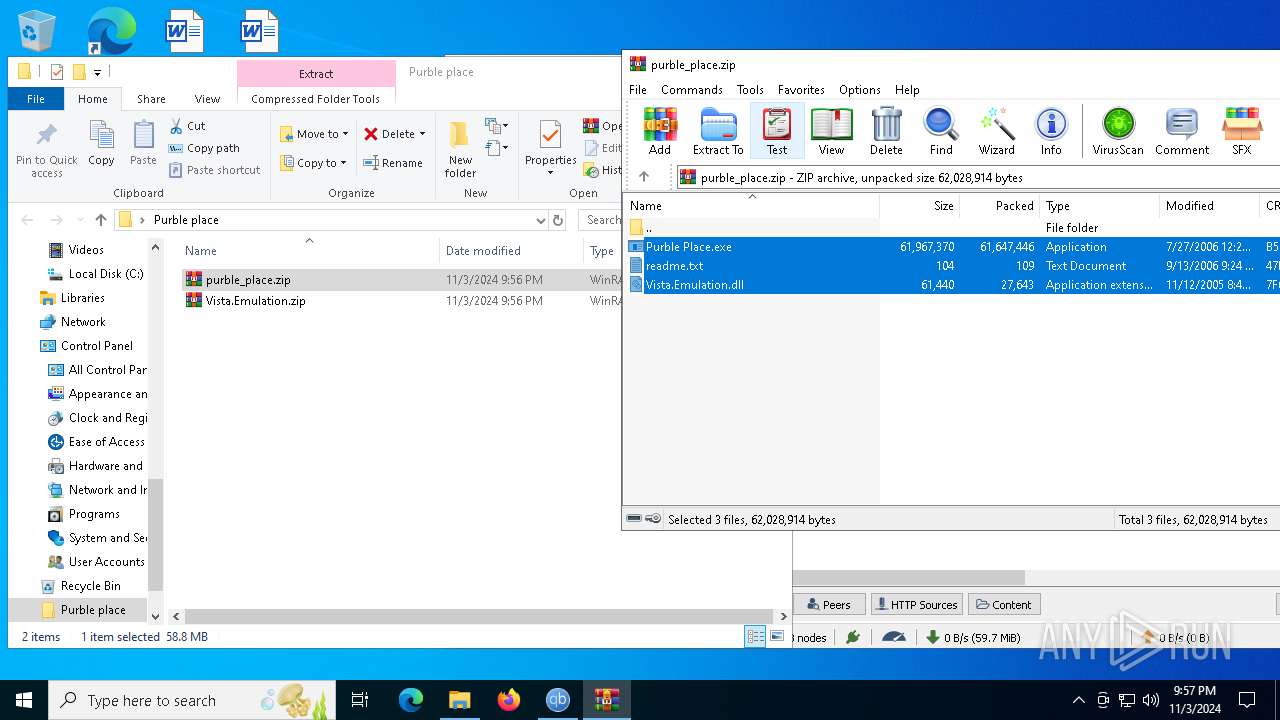
Task: Select readme.txt in the archive
Action: 674,266
